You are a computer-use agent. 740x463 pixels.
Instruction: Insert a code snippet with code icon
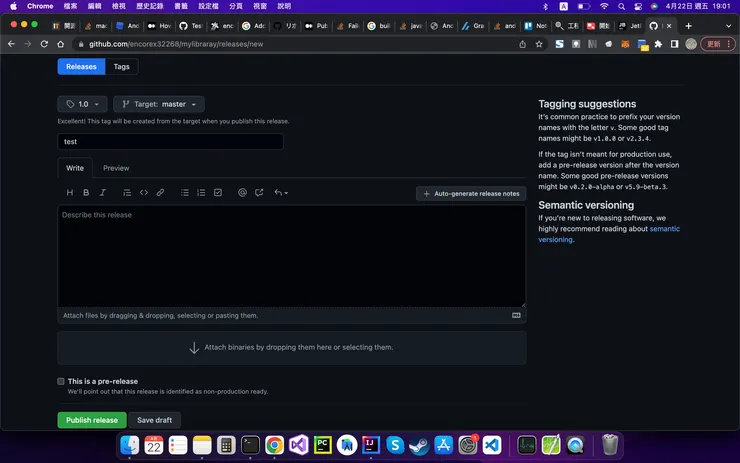tap(143, 192)
